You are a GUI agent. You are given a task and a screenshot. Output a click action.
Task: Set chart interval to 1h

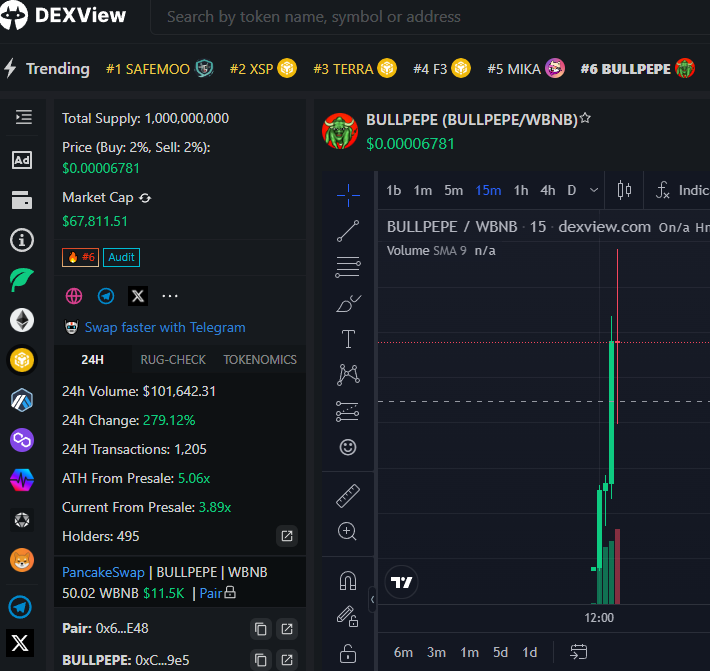tap(521, 191)
